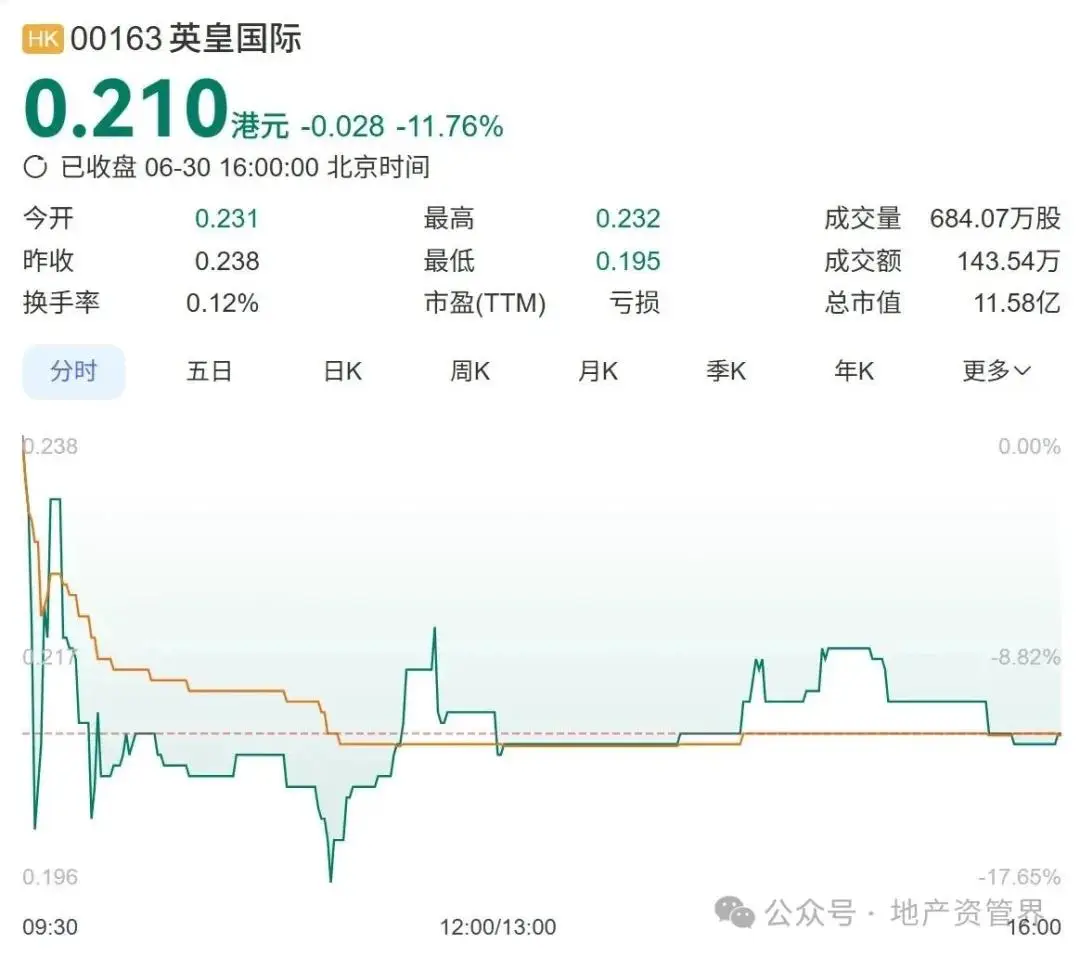Click the 成交量 value 684.07万股
The image size is (1080, 956).
[x=995, y=218]
